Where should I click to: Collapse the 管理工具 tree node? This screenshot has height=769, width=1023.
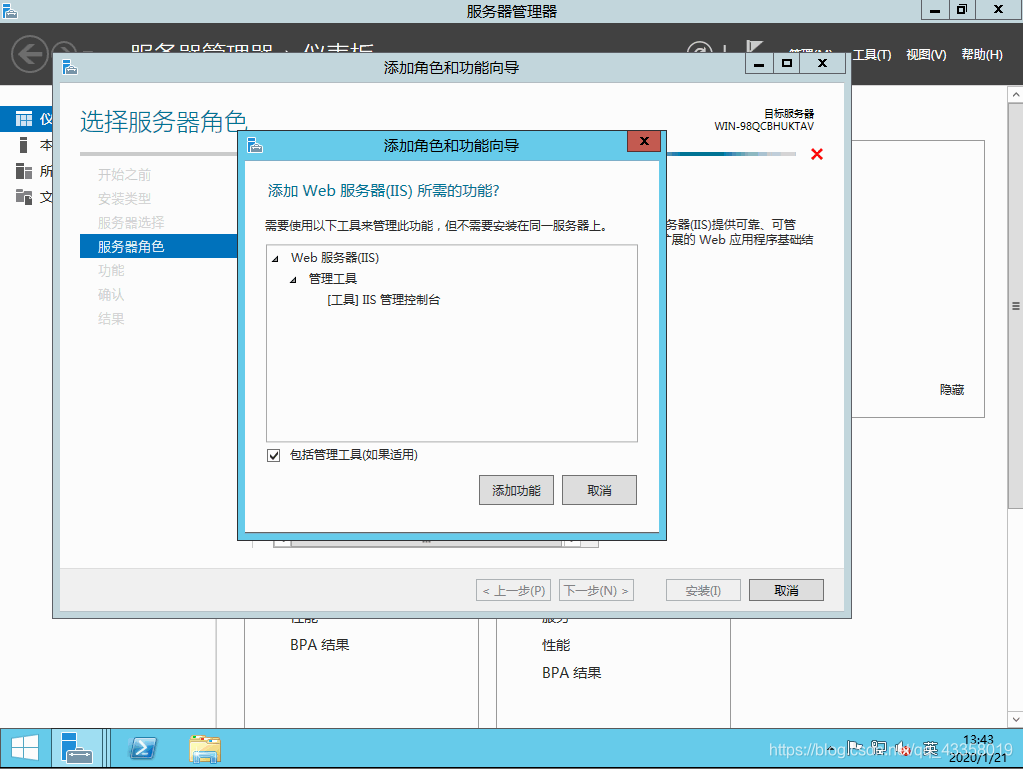(293, 280)
